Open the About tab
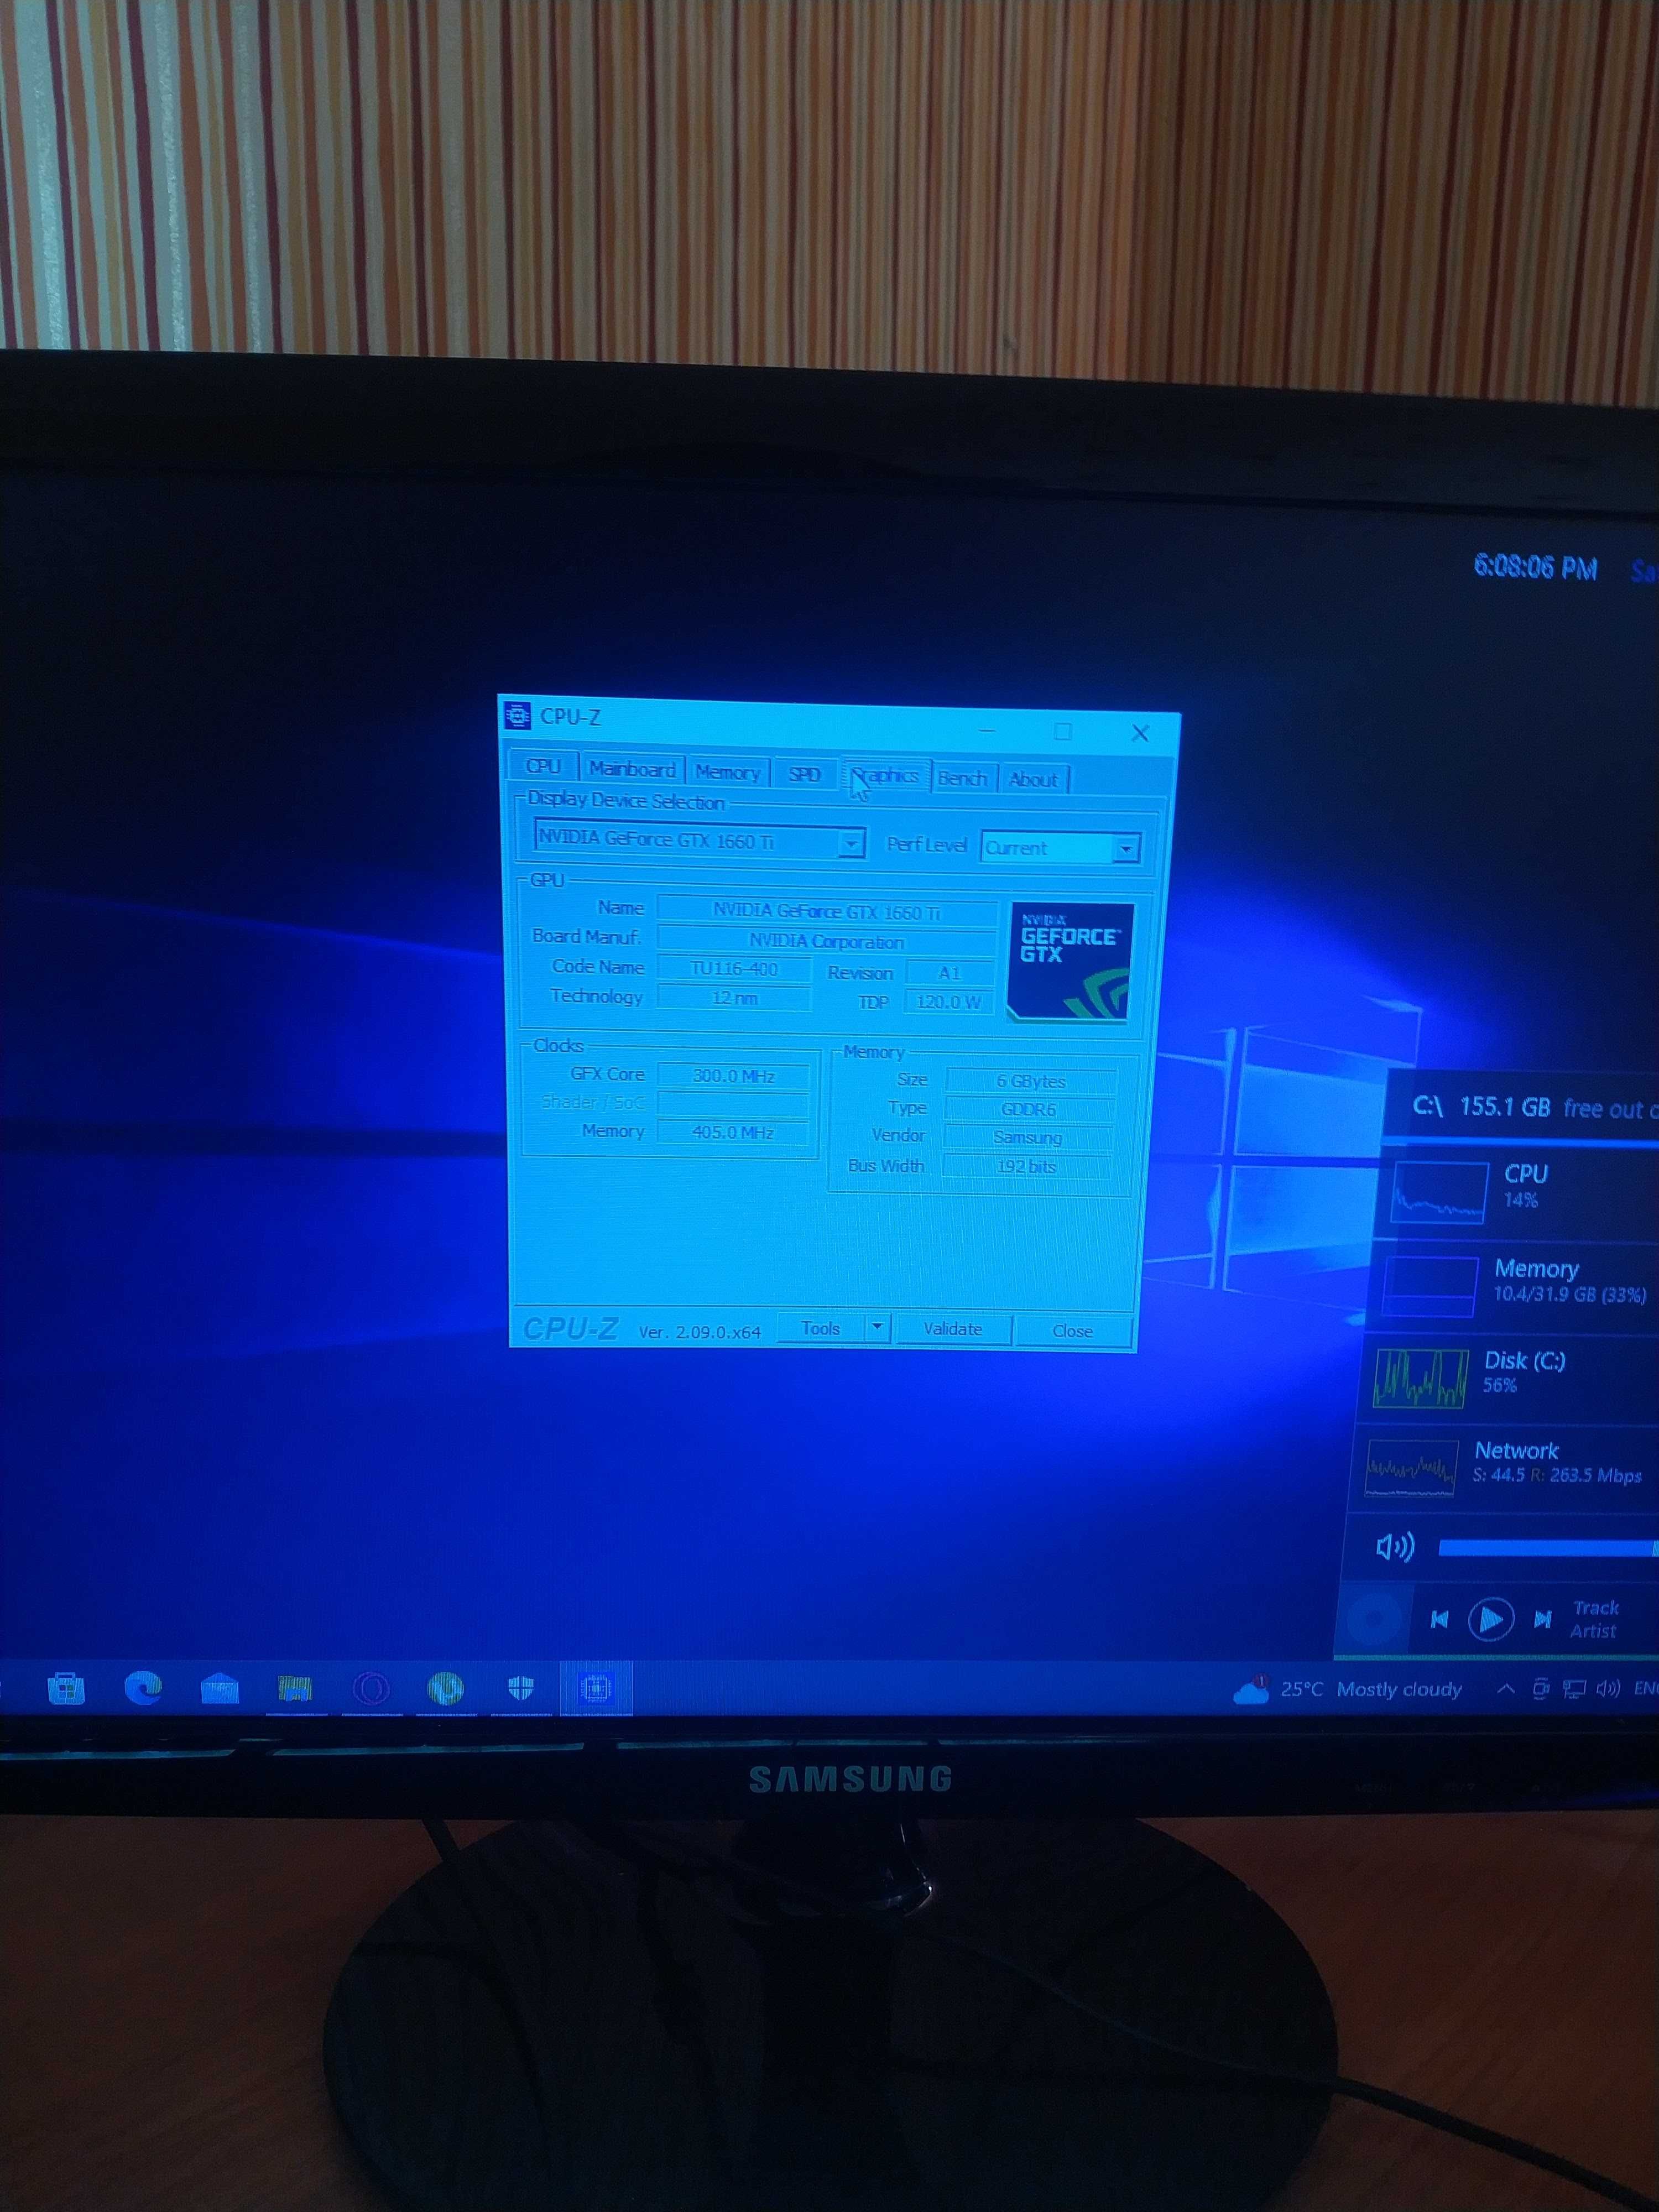This screenshot has width=1659, height=2212. point(1033,780)
